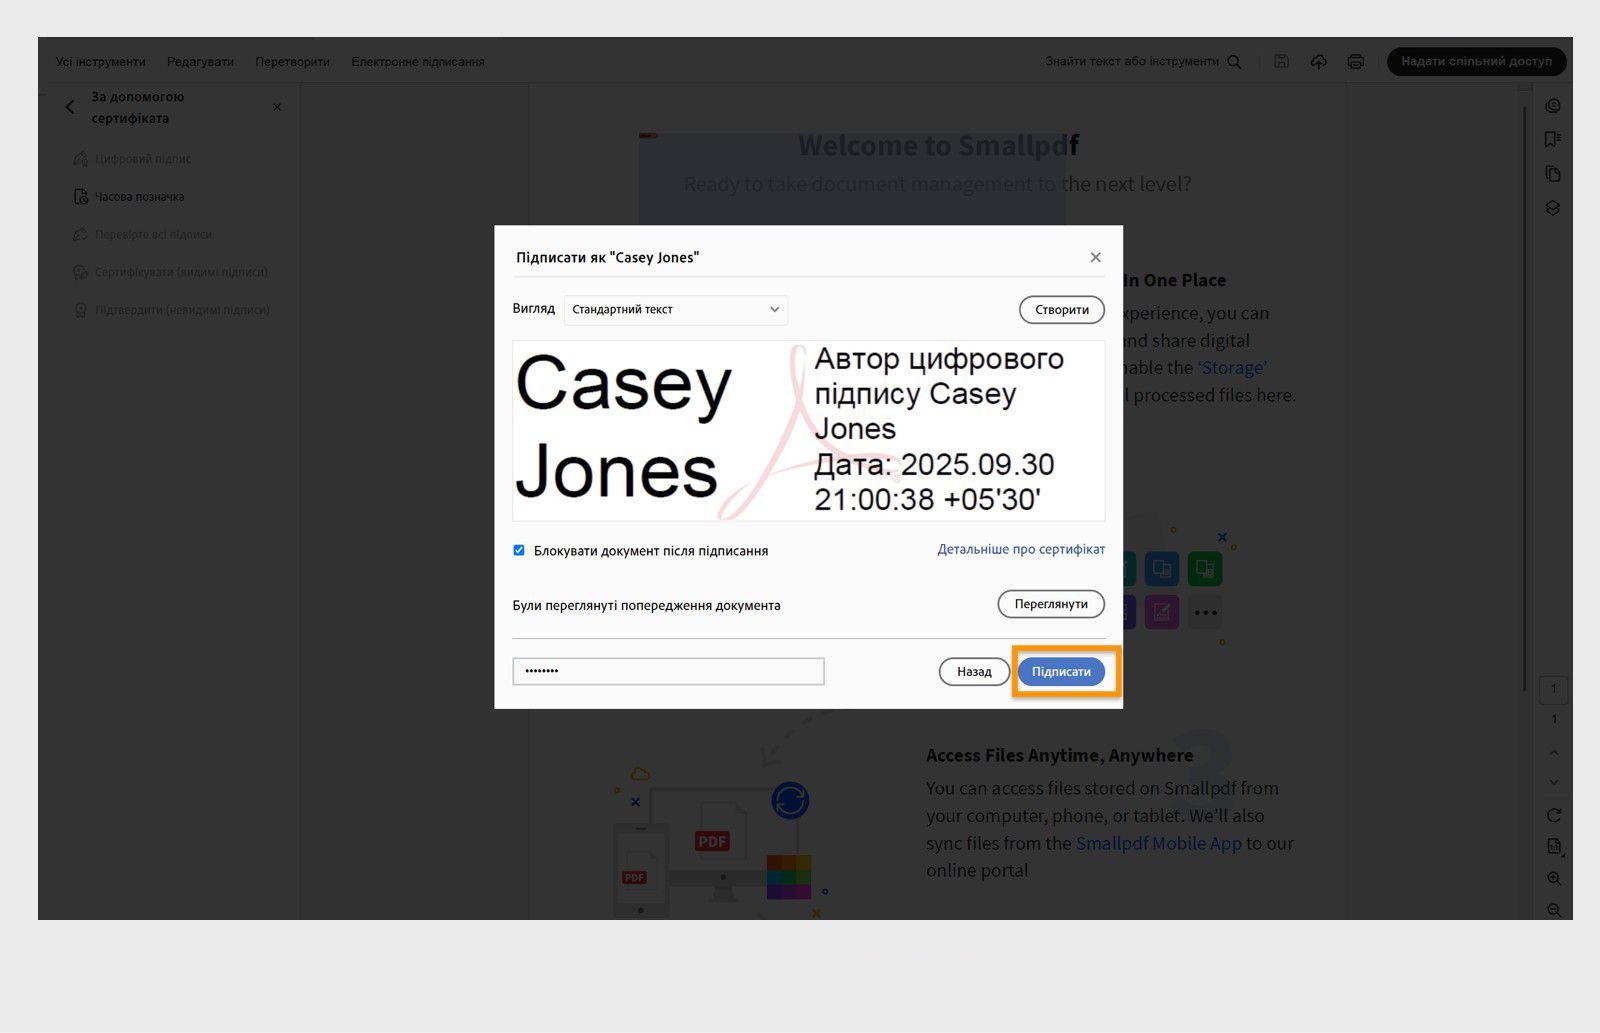Open the 'Перетворити' menu
The height and width of the screenshot is (1033, 1600).
tap(292, 62)
